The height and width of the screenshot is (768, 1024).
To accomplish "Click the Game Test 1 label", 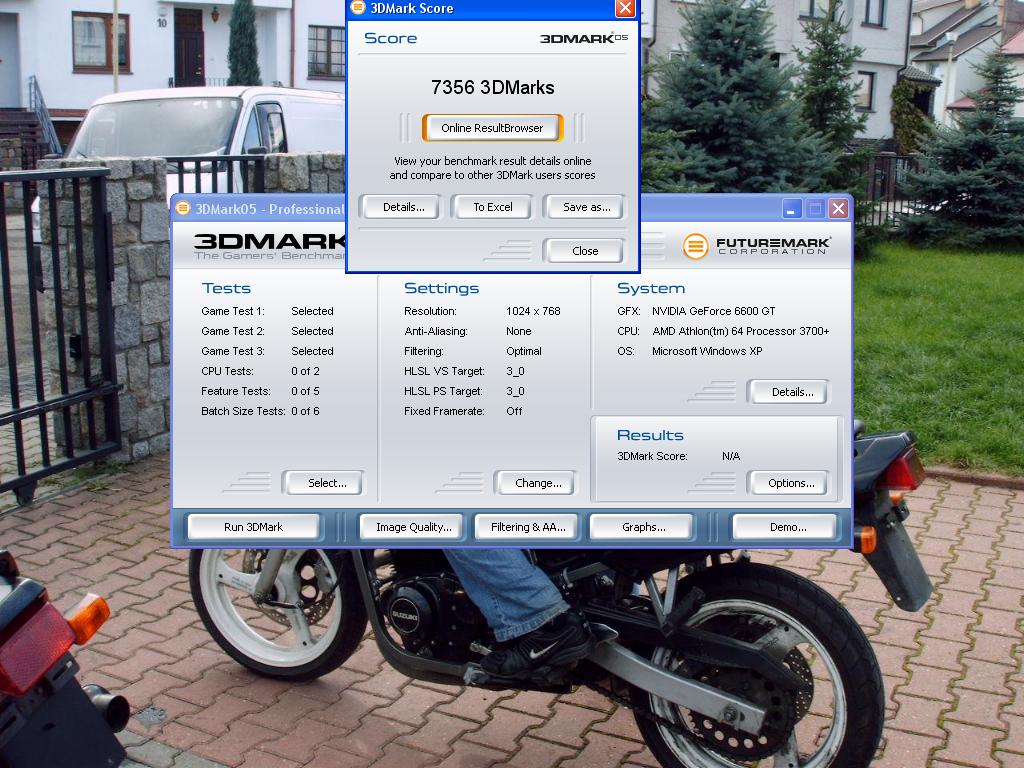I will tap(233, 312).
